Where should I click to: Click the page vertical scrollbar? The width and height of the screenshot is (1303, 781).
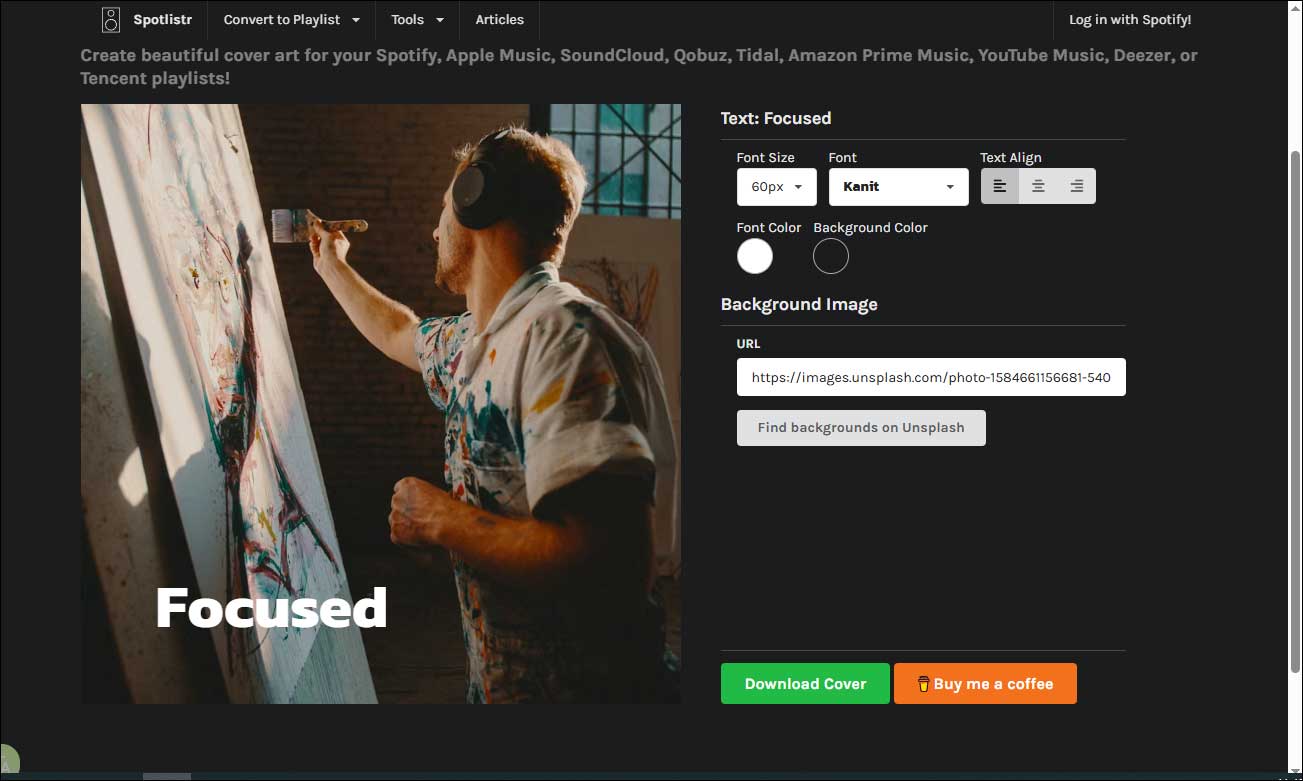point(1294,400)
